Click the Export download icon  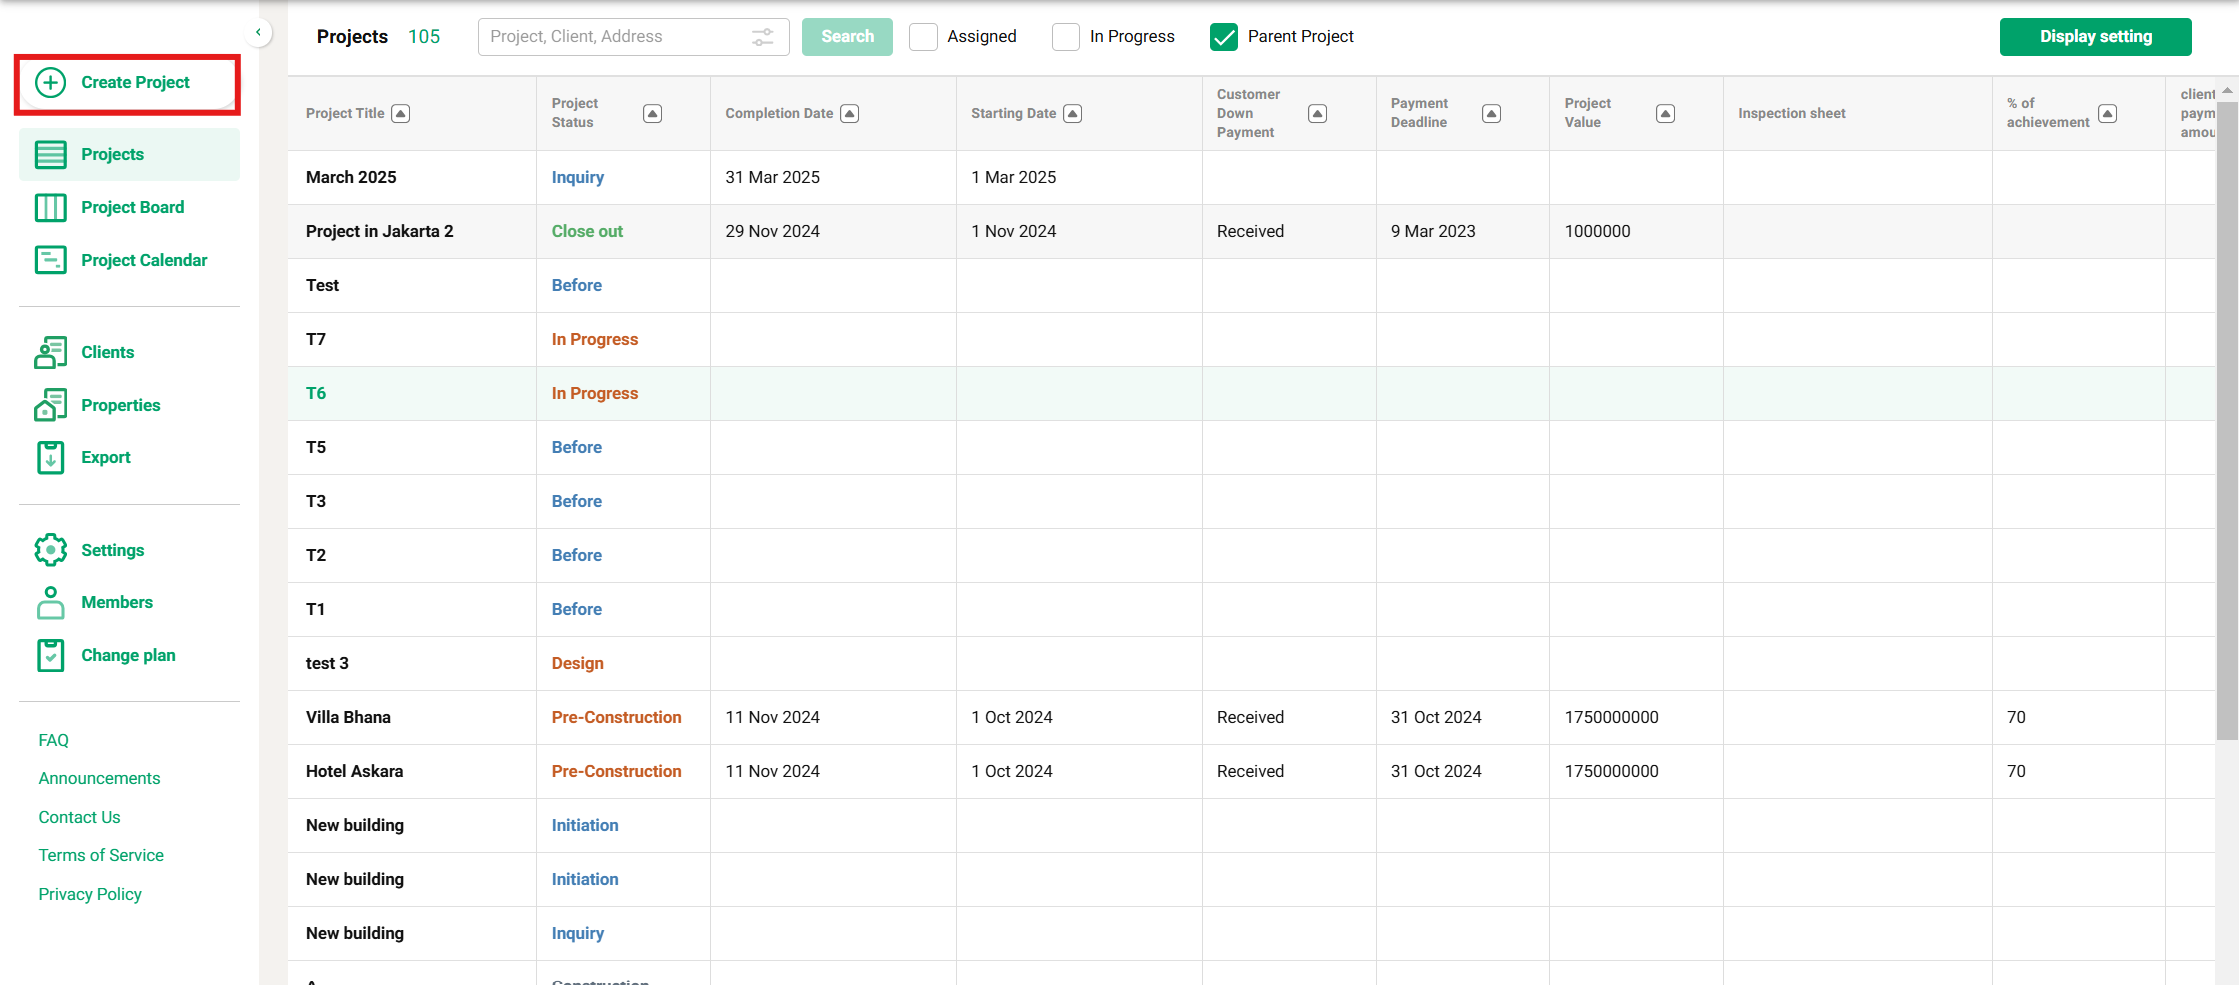pos(51,457)
